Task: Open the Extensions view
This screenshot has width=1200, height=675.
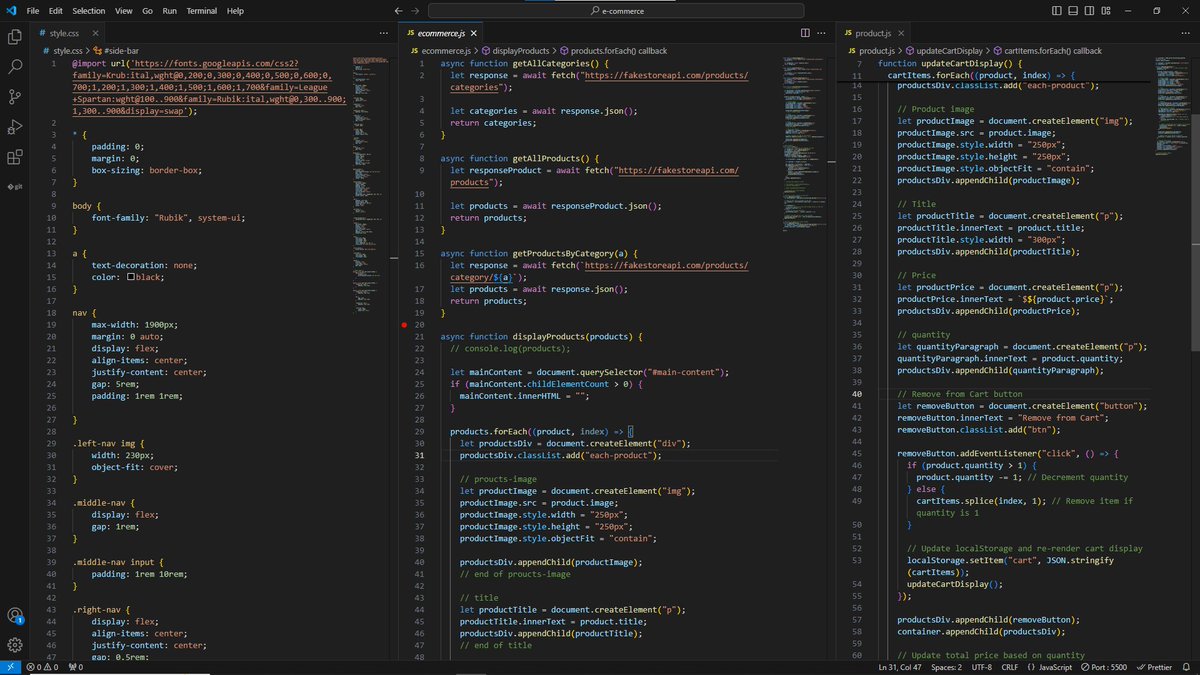Action: click(15, 157)
